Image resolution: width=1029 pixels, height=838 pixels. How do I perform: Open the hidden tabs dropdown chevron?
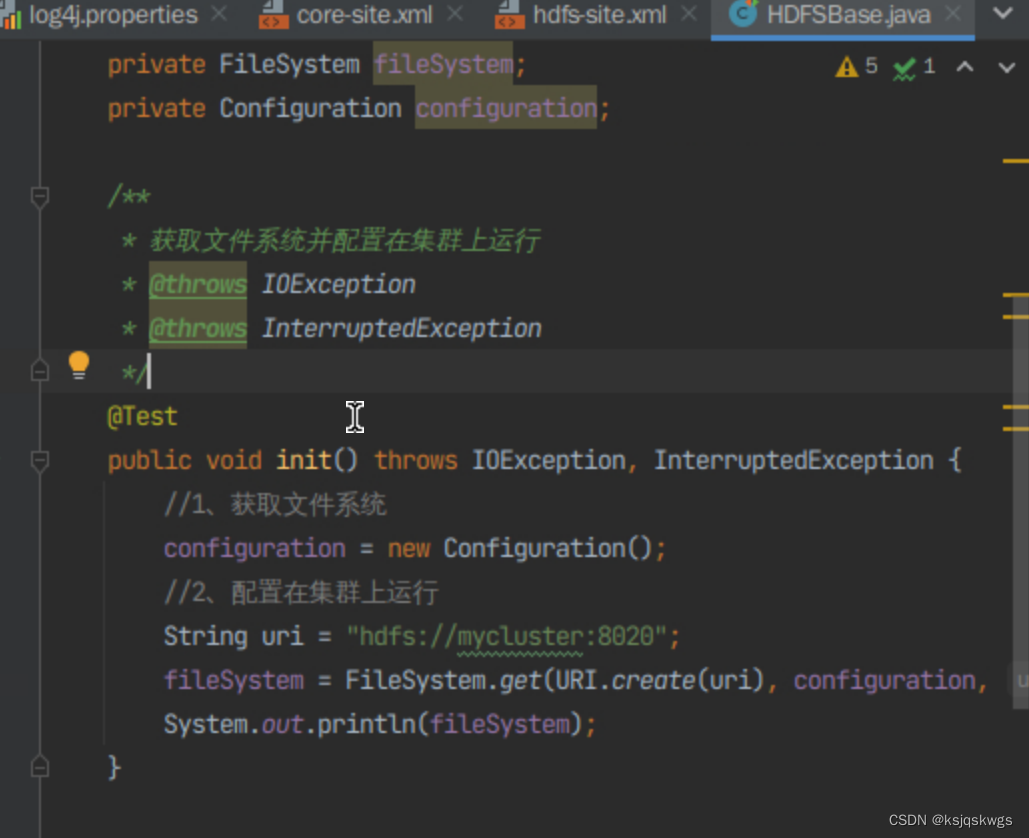[x=1005, y=15]
